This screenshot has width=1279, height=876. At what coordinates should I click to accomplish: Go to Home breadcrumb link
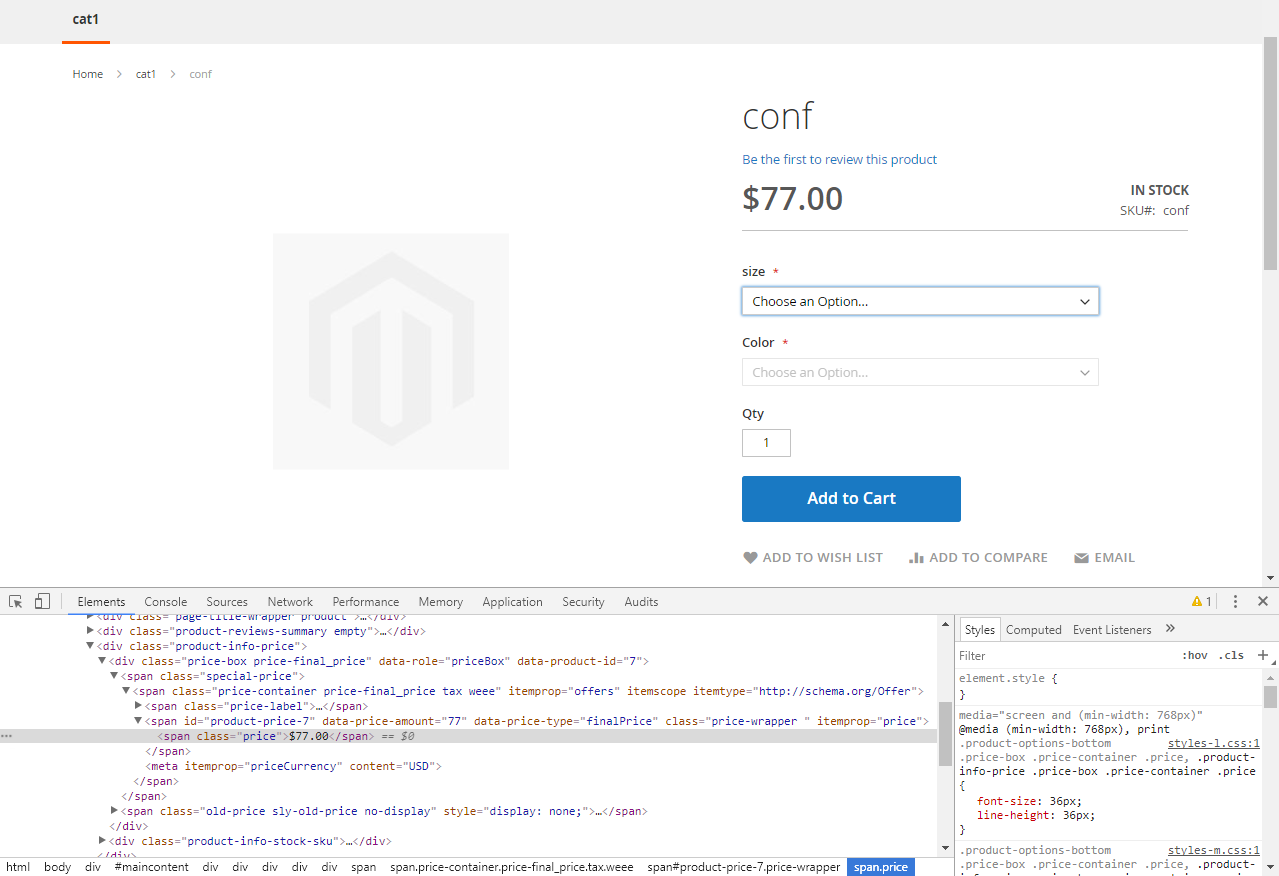[88, 74]
